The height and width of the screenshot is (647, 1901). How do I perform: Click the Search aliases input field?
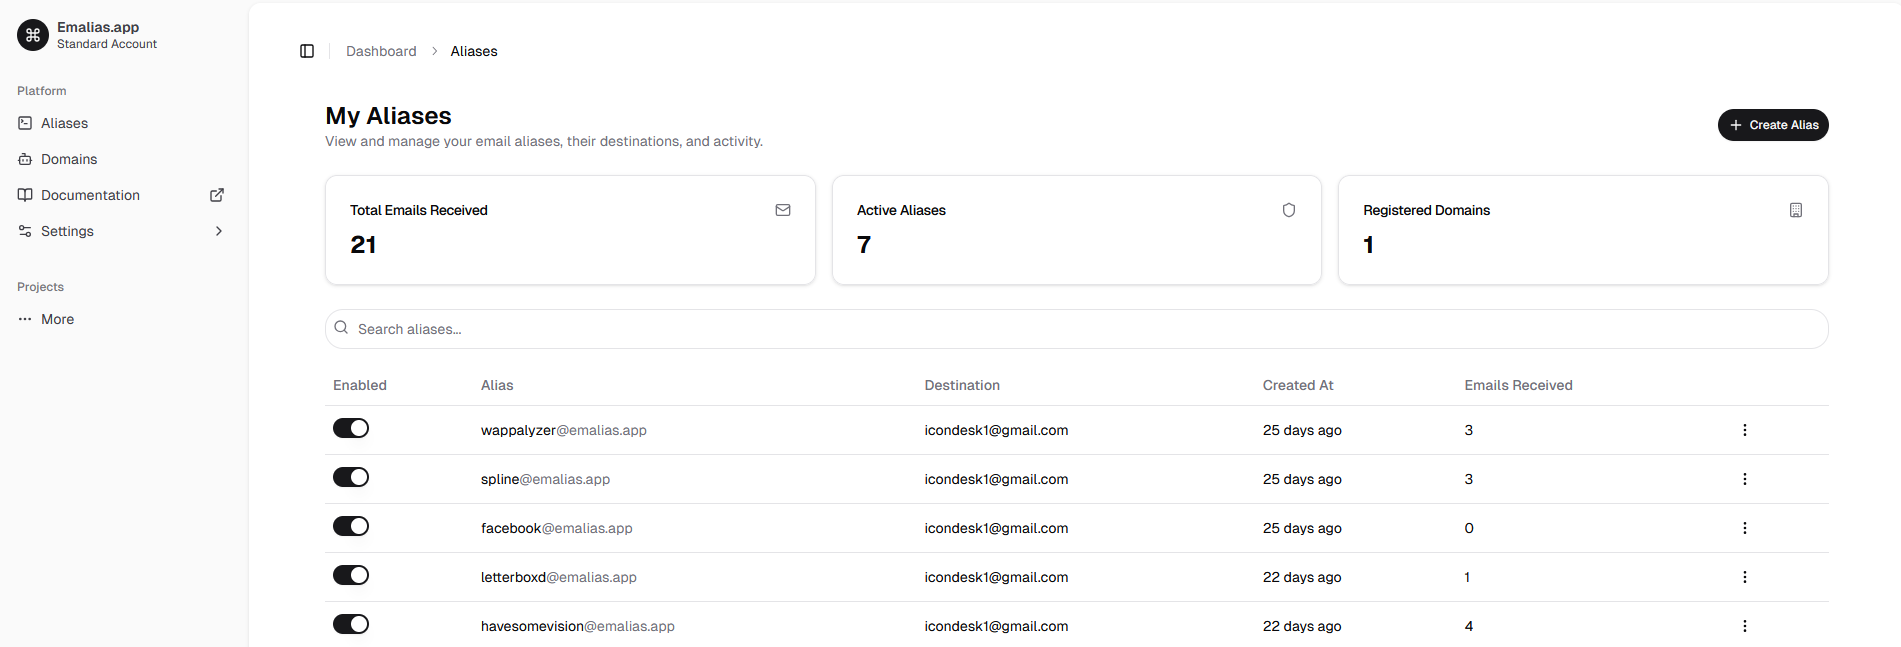(1076, 329)
